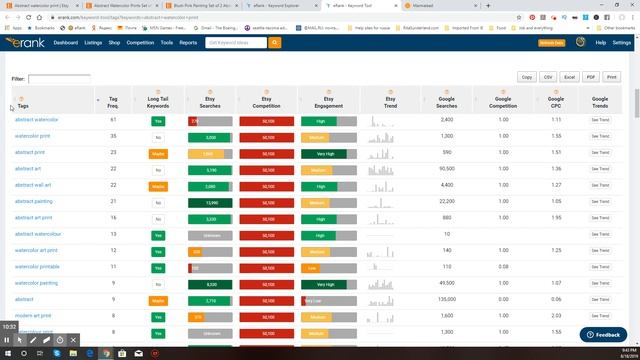Reload the browser page
This screenshot has width=640, height=360.
coord(29,18)
